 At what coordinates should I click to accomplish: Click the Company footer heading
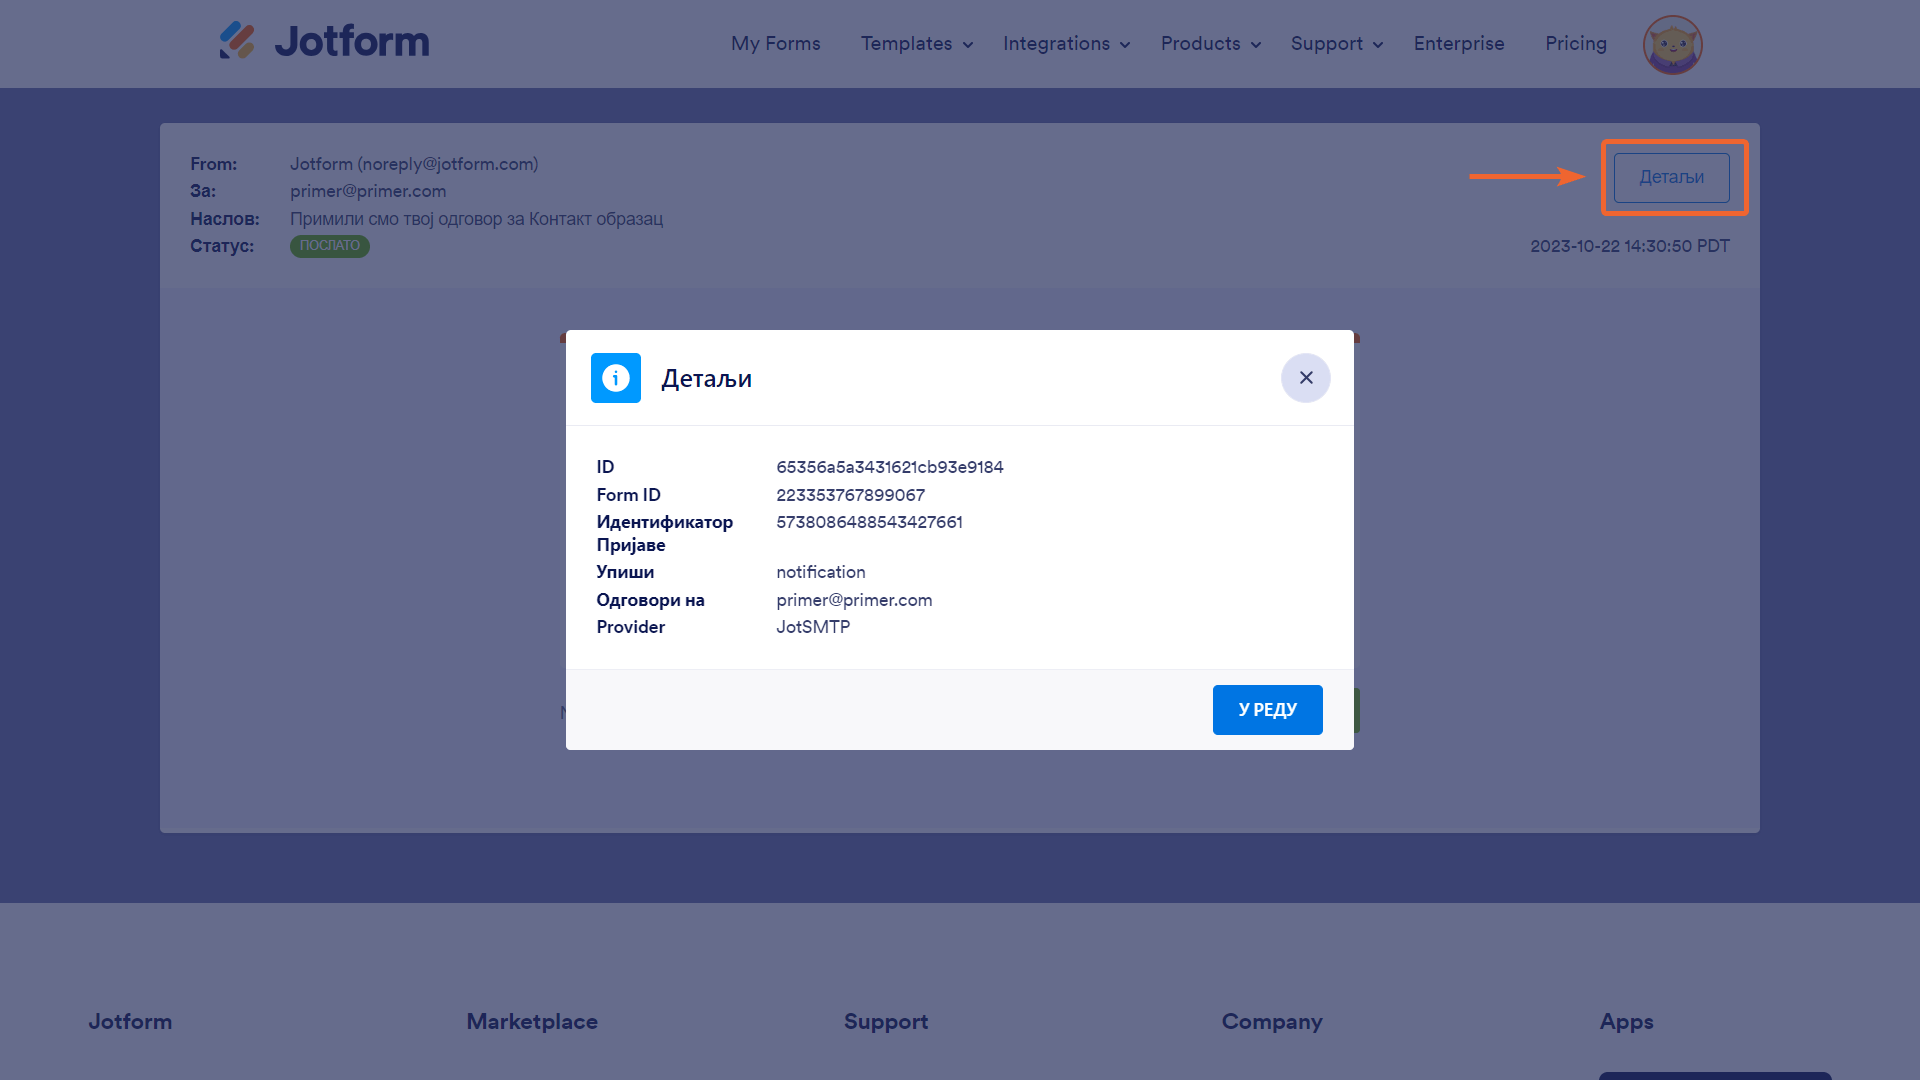[x=1271, y=1022]
